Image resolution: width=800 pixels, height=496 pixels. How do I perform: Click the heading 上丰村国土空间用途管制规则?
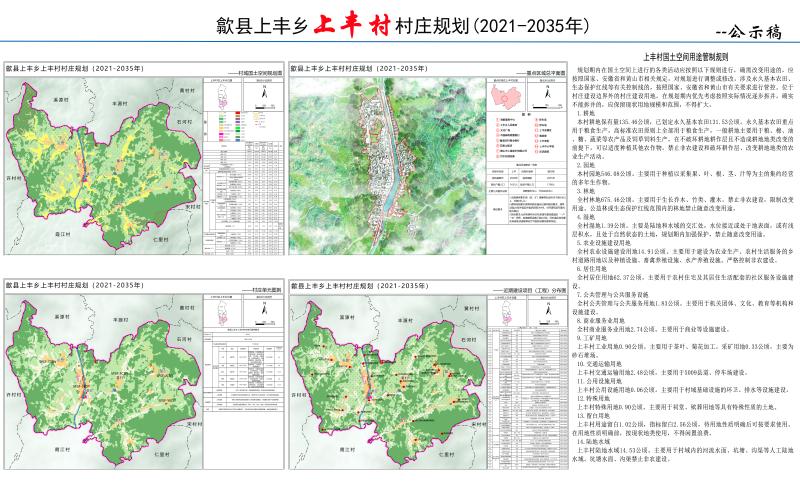pos(686,59)
